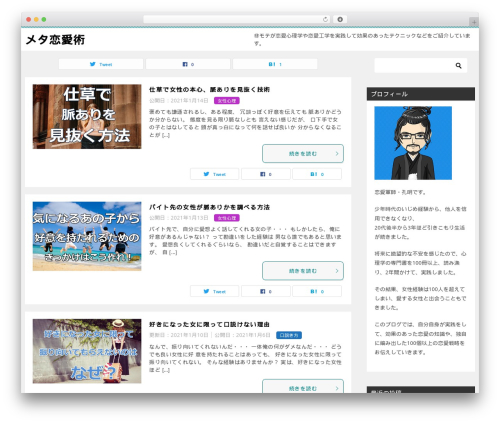Click the site tagline text in the header
The width and height of the screenshot is (500, 423).
point(362,39)
